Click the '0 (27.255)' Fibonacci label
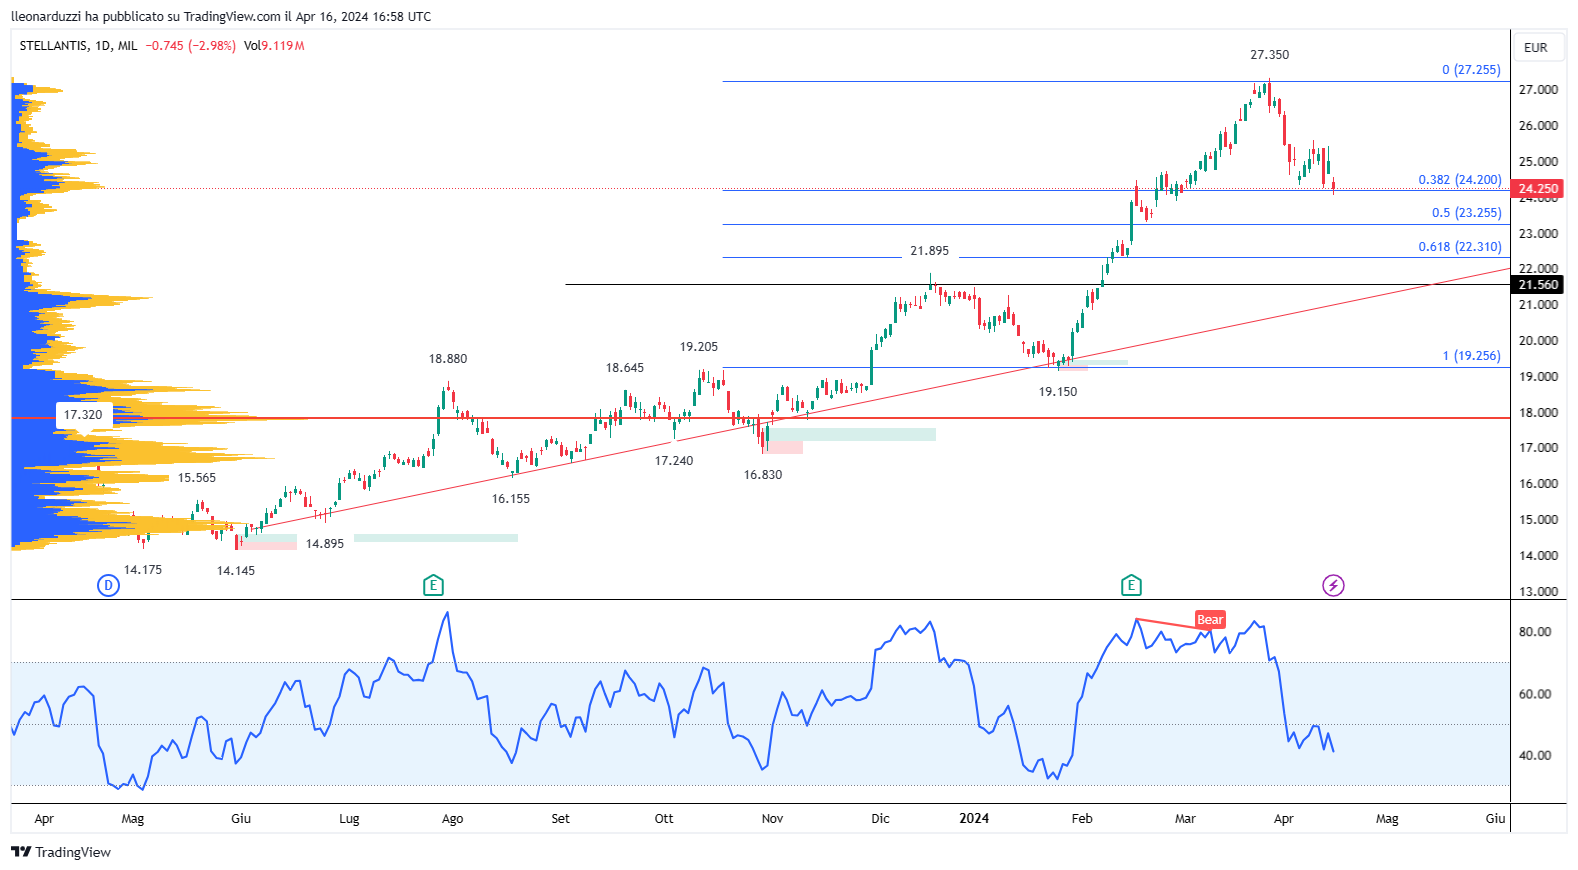This screenshot has width=1578, height=870. (1471, 70)
